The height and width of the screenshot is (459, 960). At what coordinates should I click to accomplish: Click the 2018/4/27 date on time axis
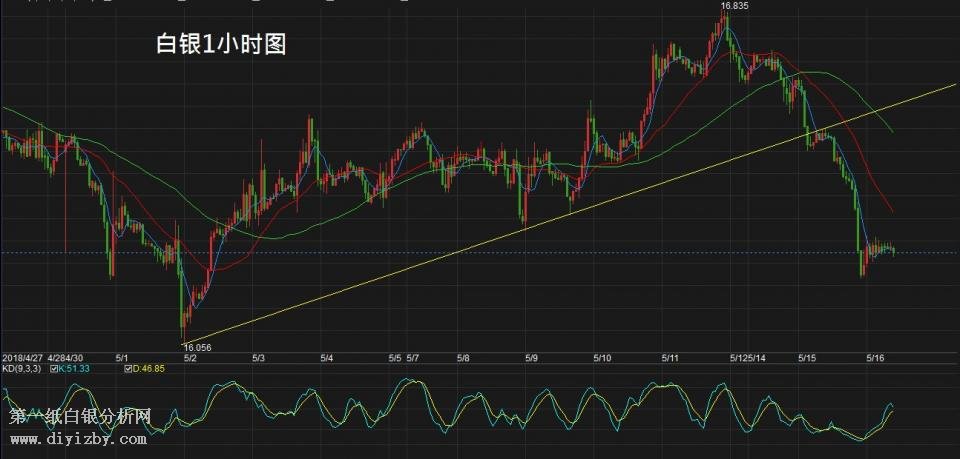click(22, 357)
